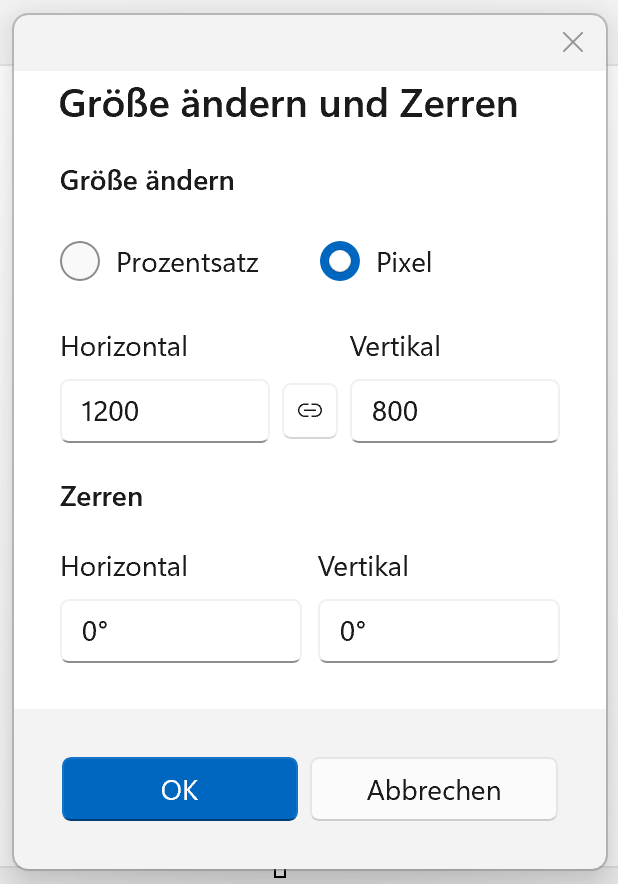Focus the Zerren Vertikal angle field
The image size is (618, 884).
click(x=439, y=631)
